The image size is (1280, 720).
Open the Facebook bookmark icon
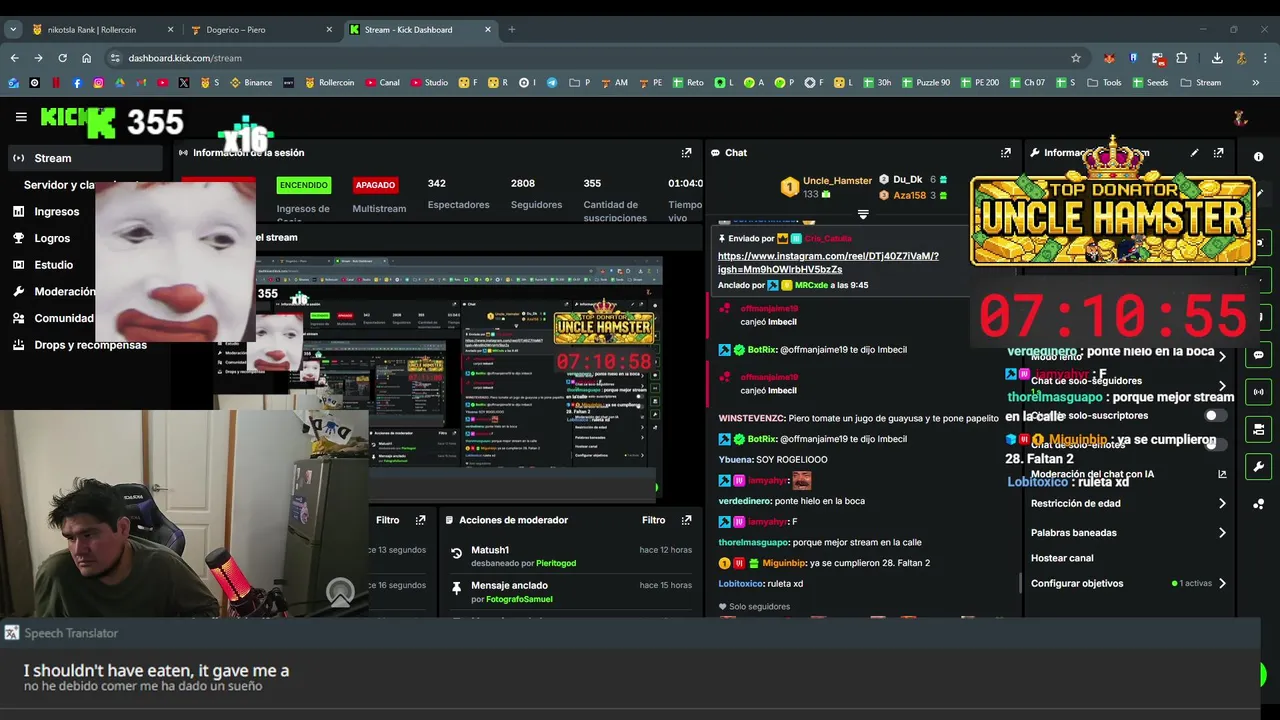[77, 83]
